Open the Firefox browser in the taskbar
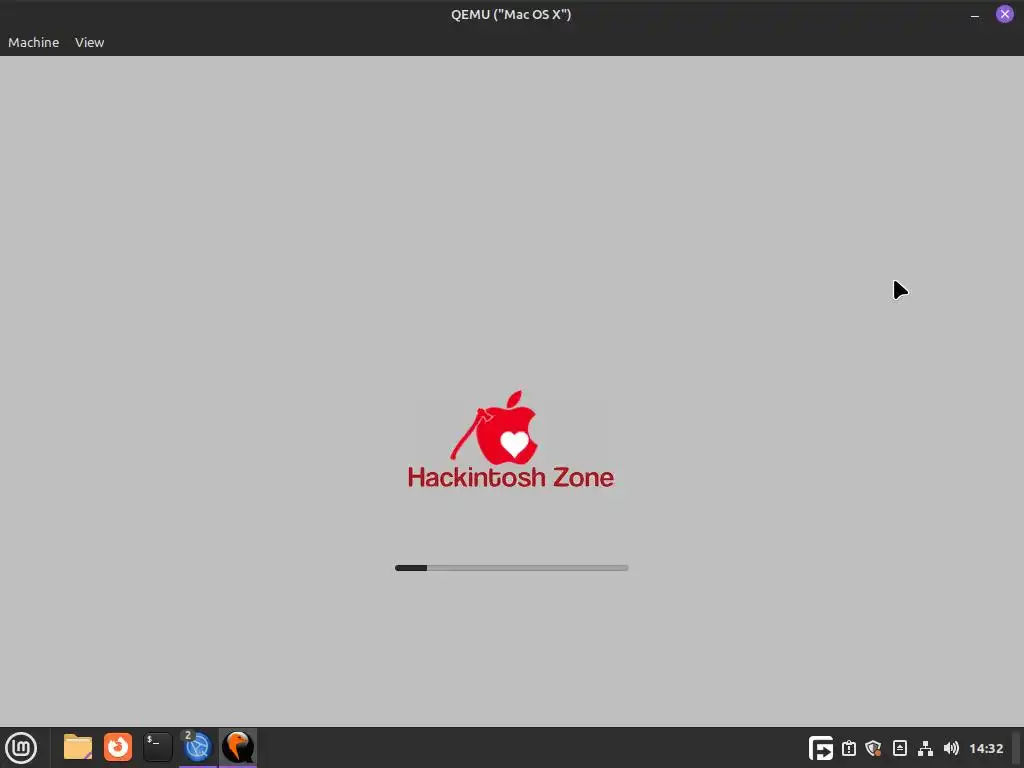This screenshot has width=1024, height=768. [118, 747]
